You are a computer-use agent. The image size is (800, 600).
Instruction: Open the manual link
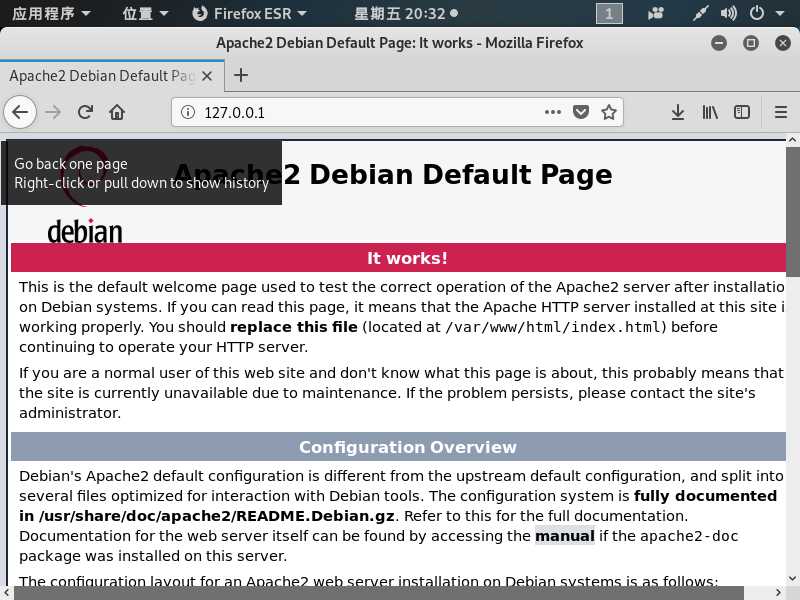coord(565,536)
